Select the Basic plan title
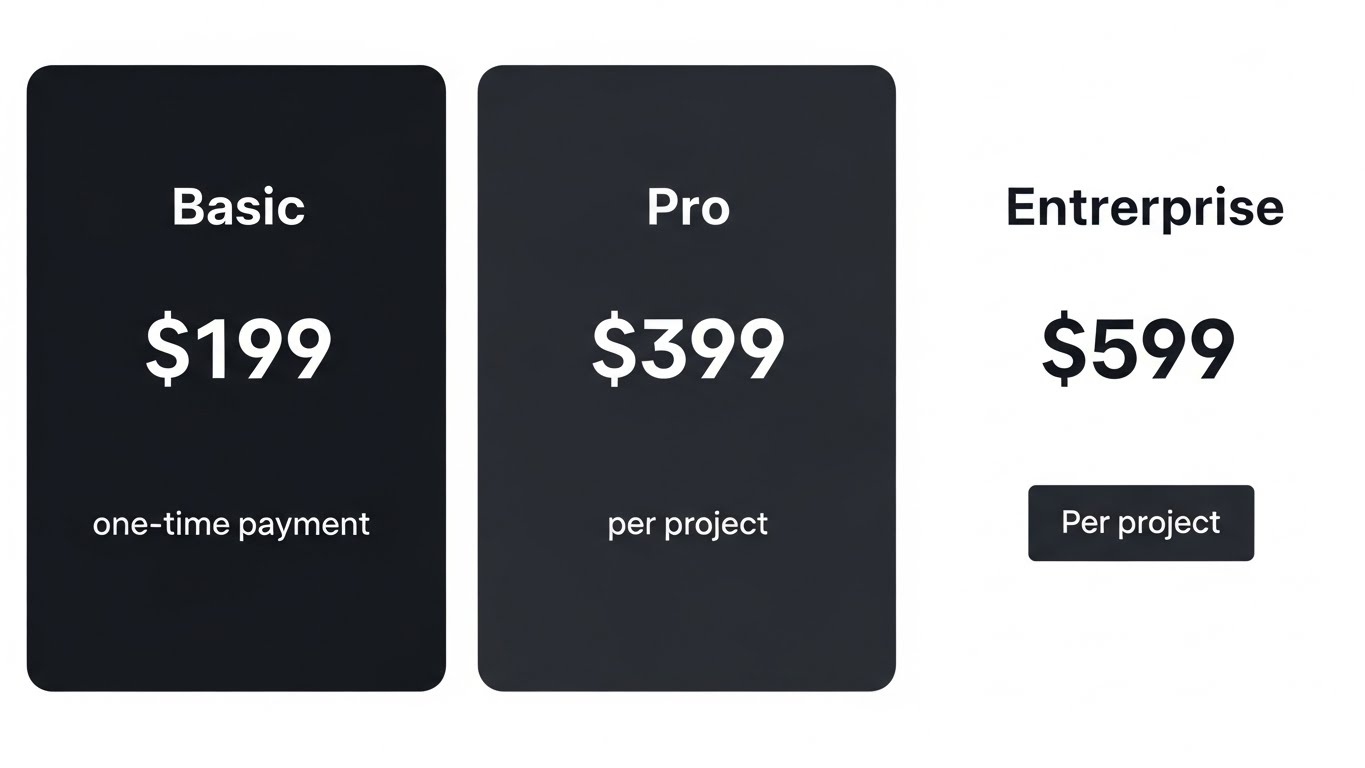 [x=238, y=207]
